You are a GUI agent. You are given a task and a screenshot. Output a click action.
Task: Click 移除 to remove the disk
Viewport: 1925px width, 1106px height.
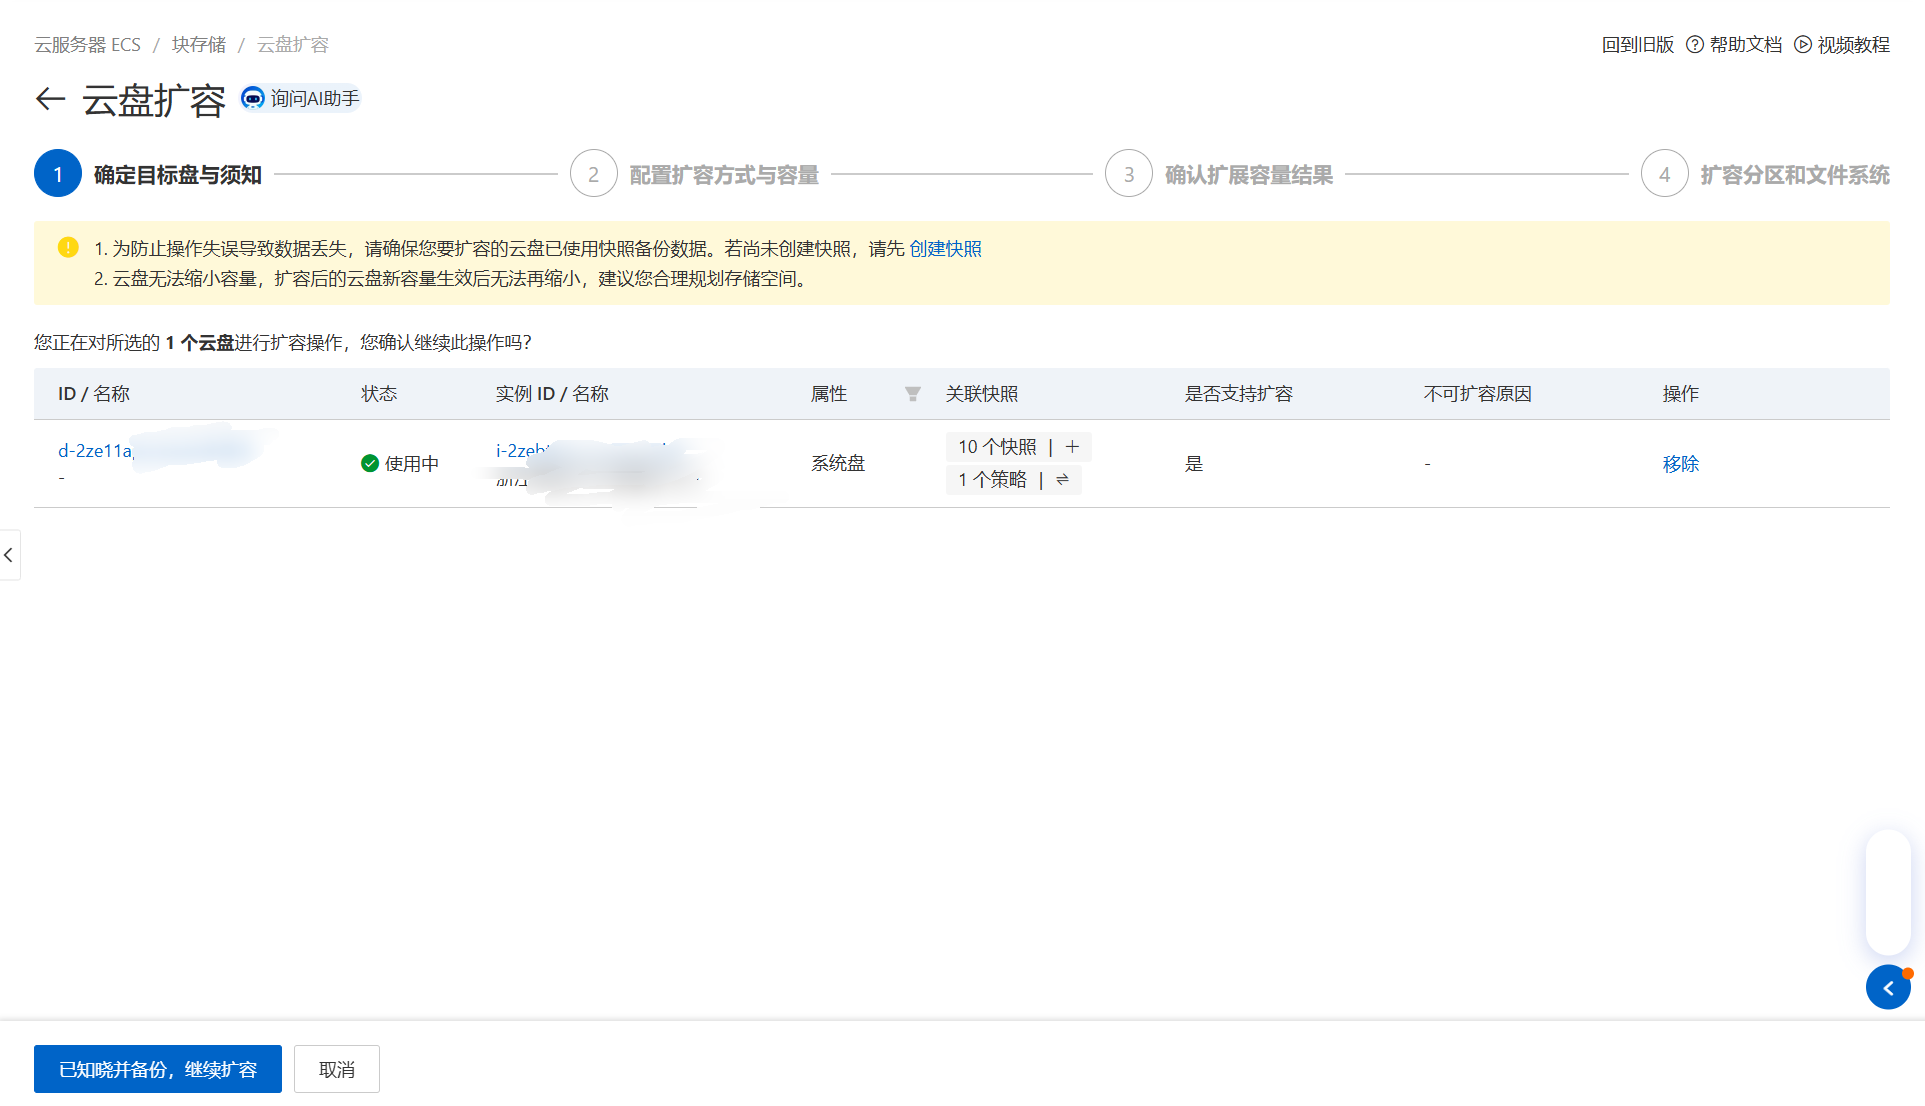pyautogui.click(x=1680, y=464)
